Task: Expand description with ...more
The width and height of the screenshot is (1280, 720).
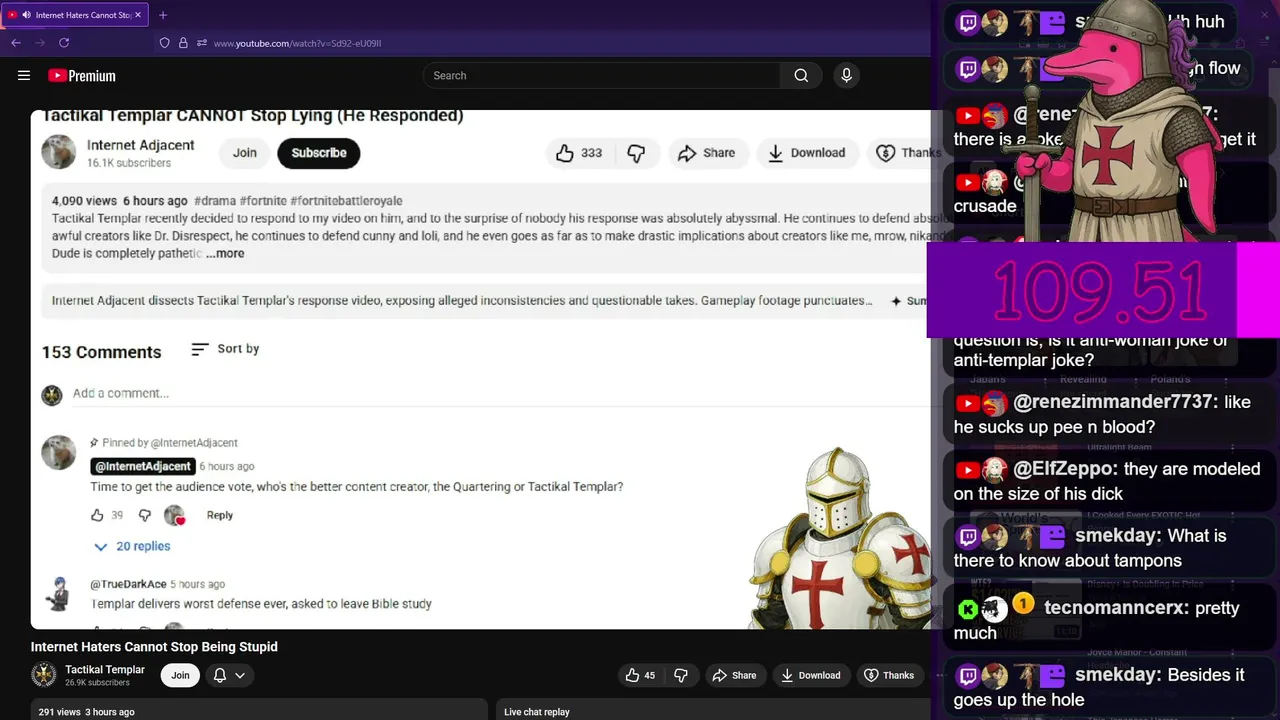Action: tap(225, 254)
